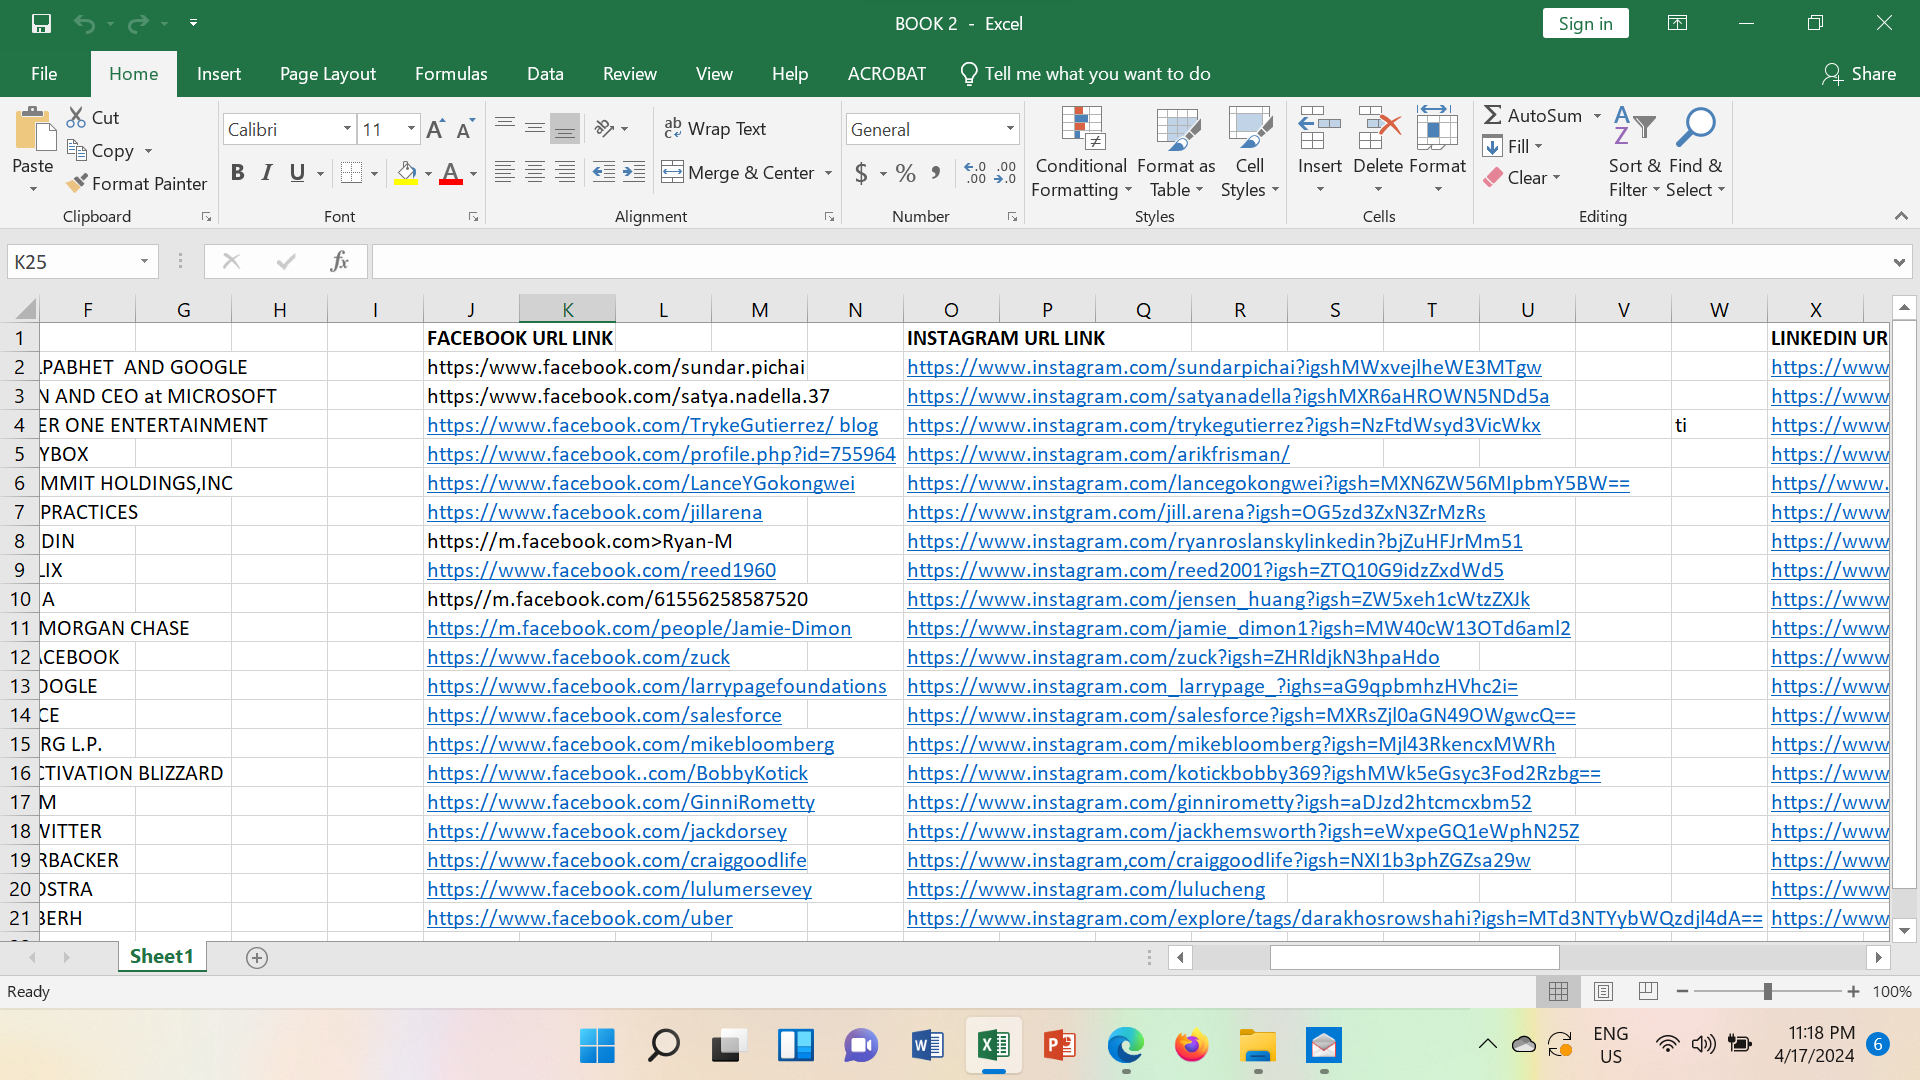The height and width of the screenshot is (1080, 1920).
Task: Open the Formulas ribbon tab
Action: point(451,74)
